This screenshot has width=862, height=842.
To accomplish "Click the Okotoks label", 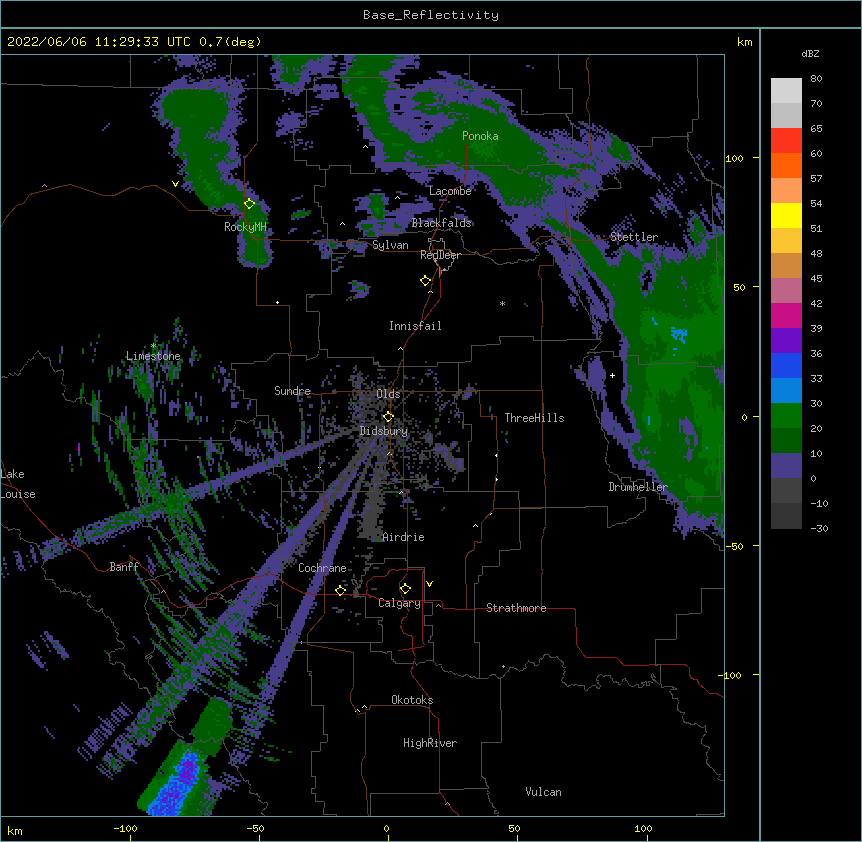I will point(412,700).
